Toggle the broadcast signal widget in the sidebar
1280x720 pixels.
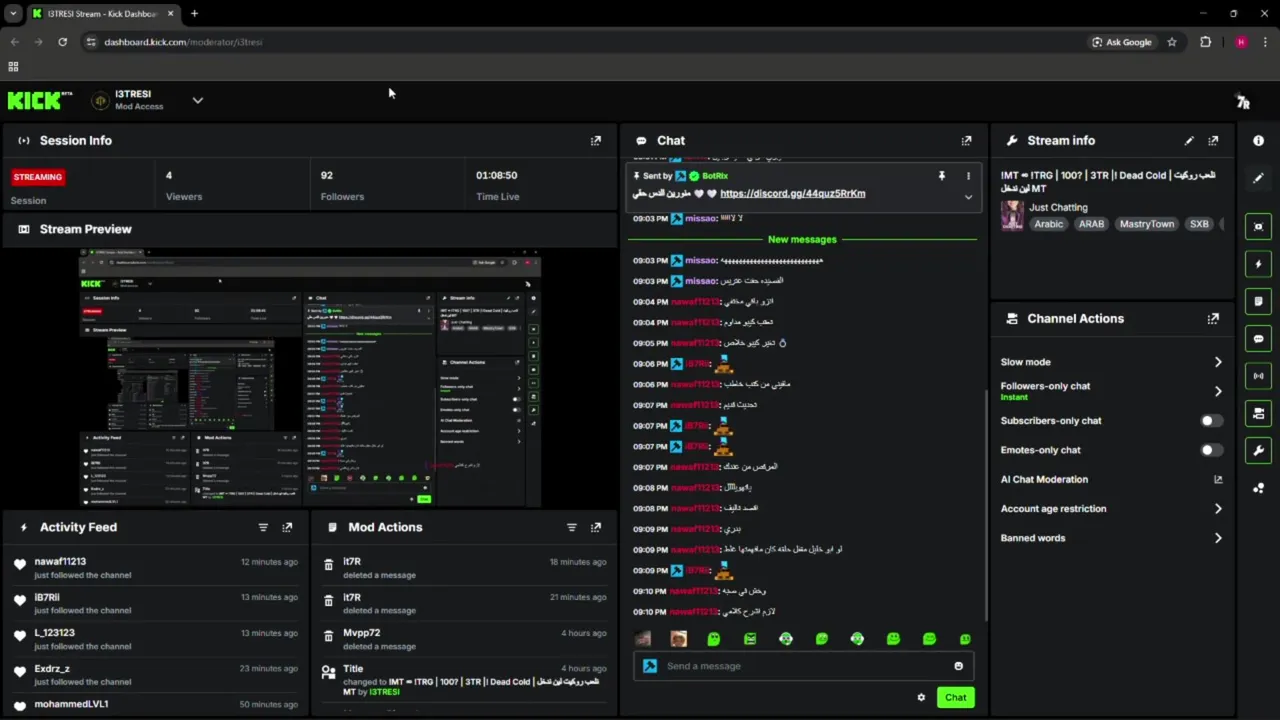pos(1258,376)
